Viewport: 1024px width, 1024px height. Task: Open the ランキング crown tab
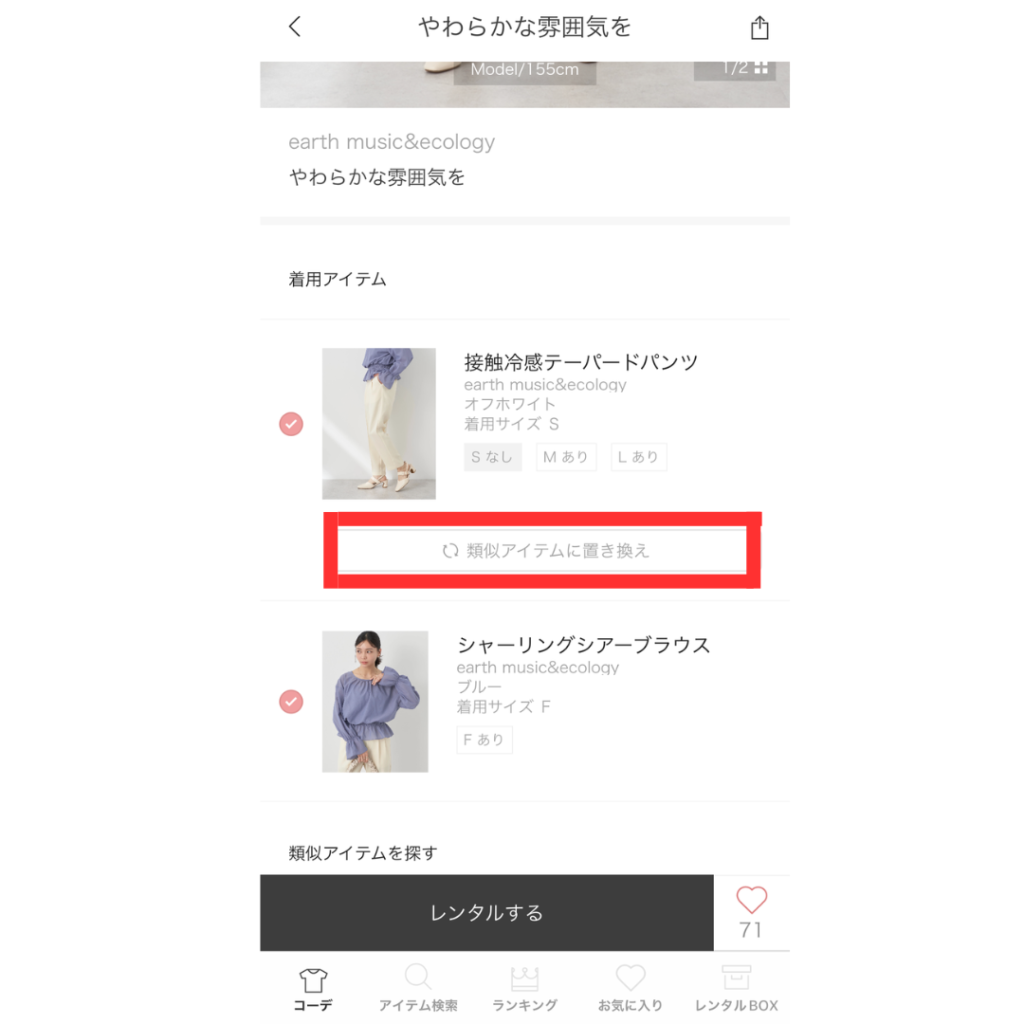click(x=524, y=989)
